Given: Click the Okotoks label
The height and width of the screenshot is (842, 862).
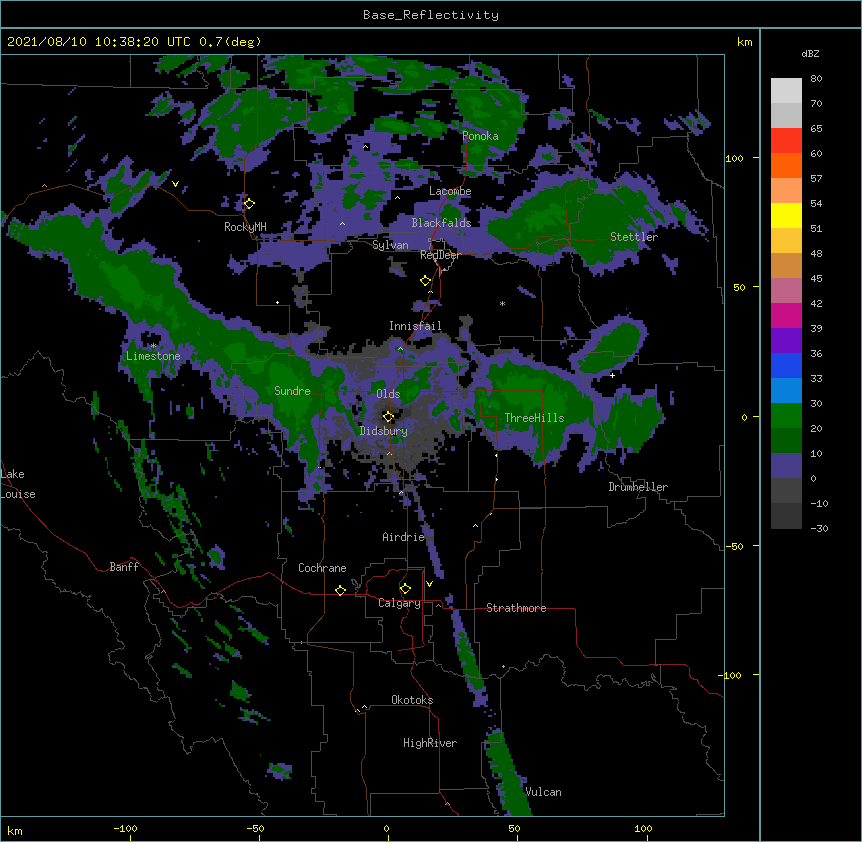Looking at the screenshot, I should point(412,700).
